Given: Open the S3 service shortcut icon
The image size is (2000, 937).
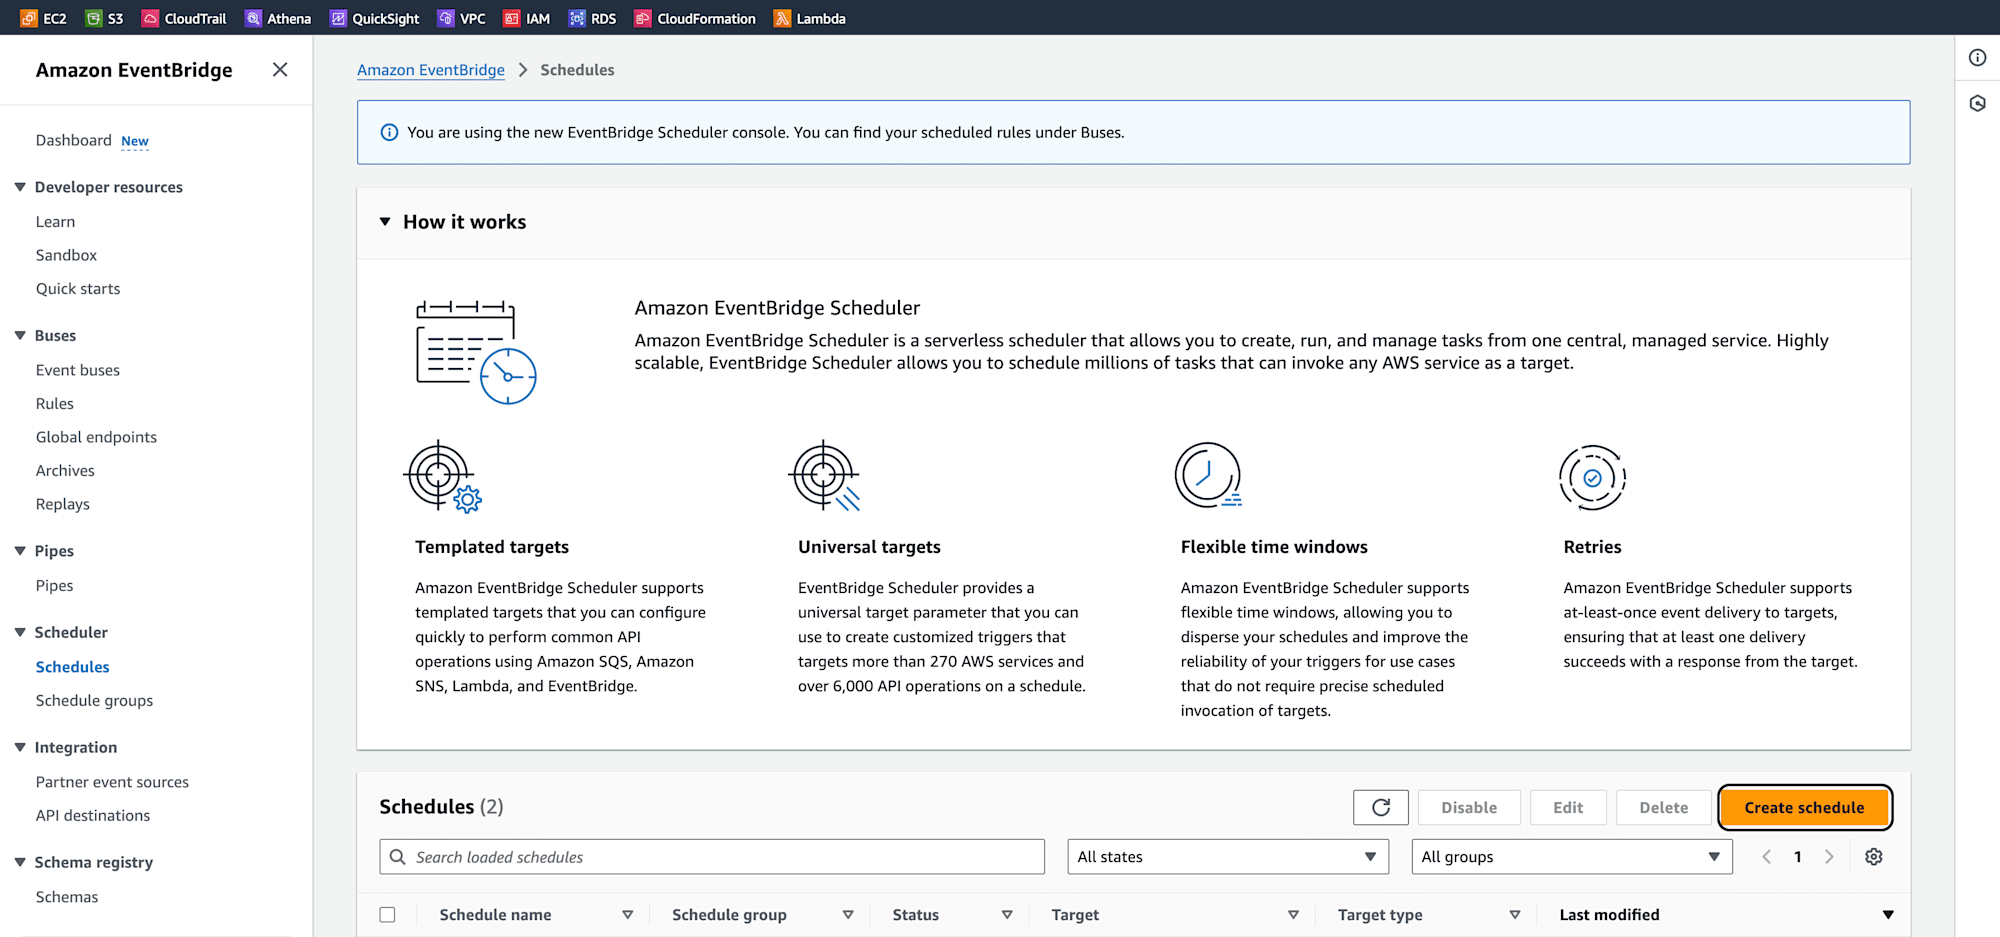Looking at the screenshot, I should [x=93, y=18].
